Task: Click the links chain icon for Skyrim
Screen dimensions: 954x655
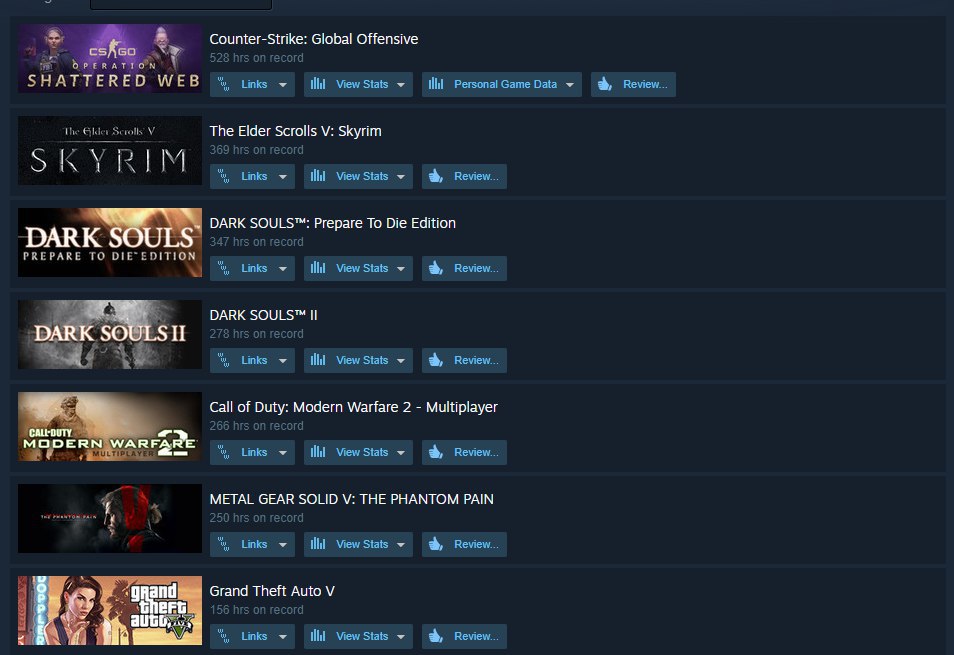Action: pyautogui.click(x=224, y=176)
